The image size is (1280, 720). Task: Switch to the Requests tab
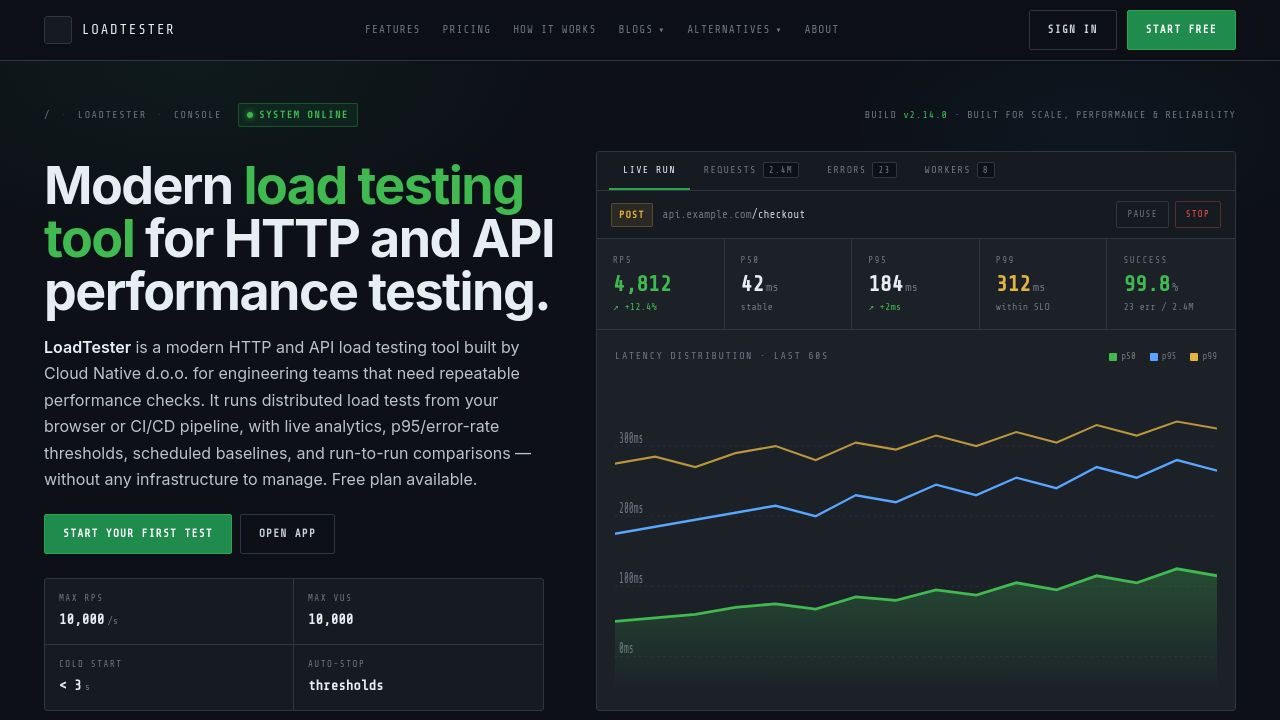[751, 170]
